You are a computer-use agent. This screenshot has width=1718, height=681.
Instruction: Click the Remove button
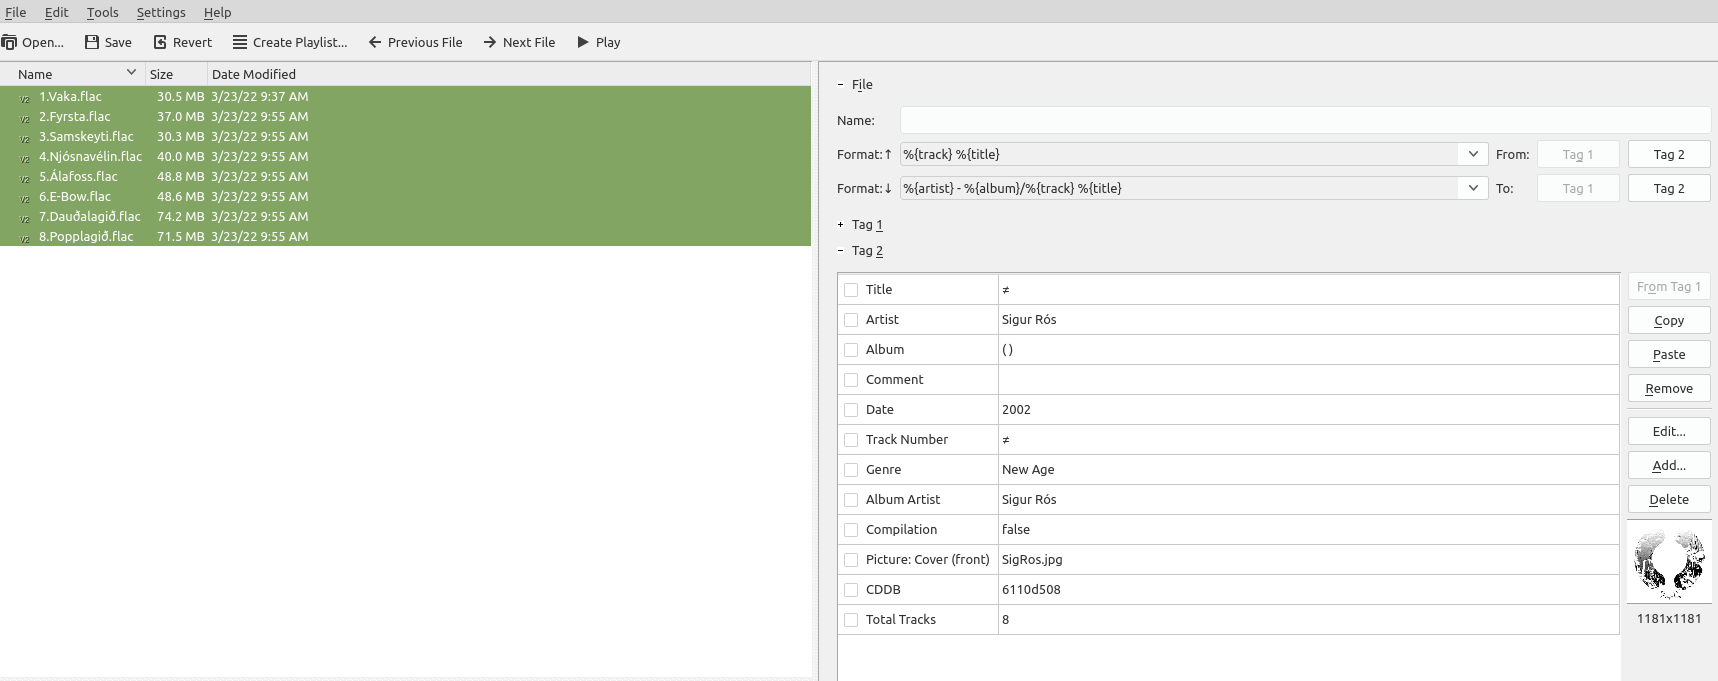(1668, 389)
